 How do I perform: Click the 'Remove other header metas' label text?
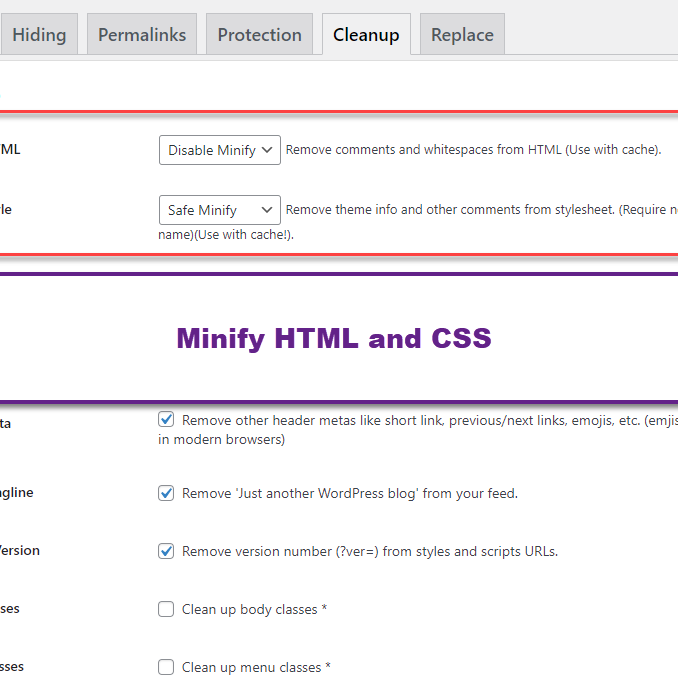(x=418, y=430)
